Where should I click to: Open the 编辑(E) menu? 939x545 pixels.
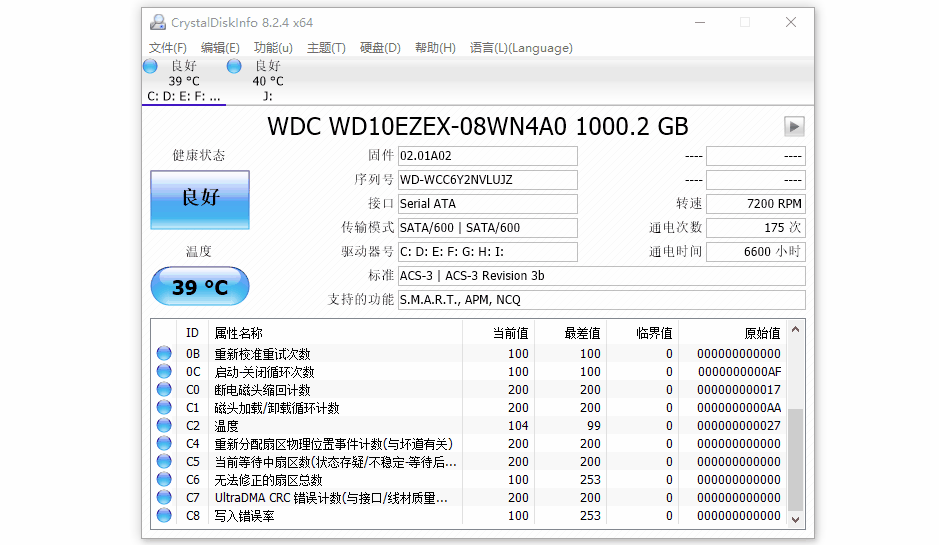tap(220, 48)
